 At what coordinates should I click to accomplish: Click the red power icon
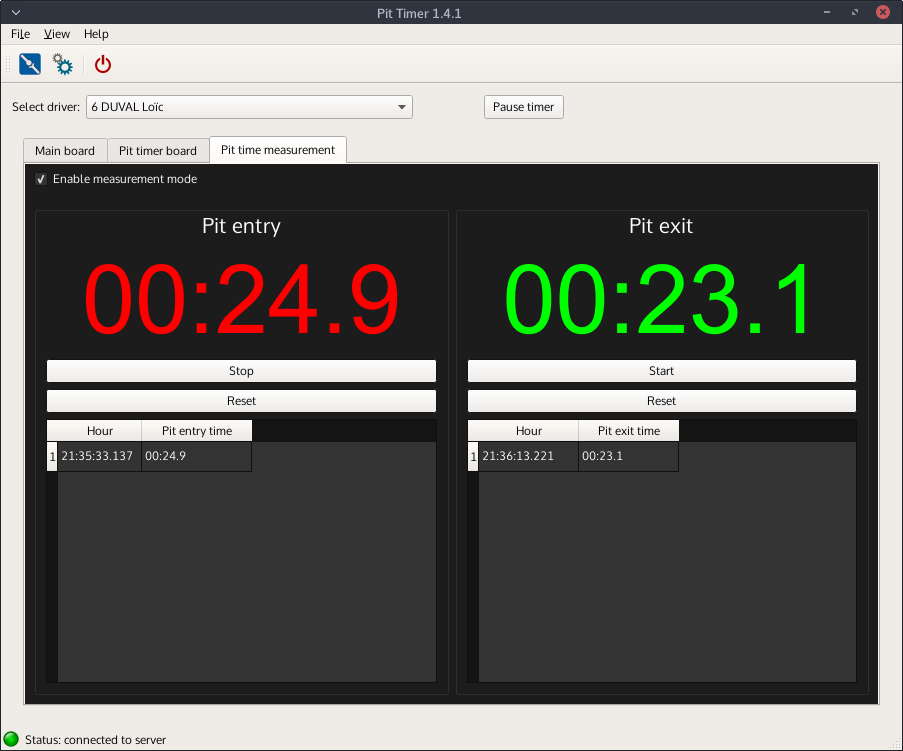point(103,65)
